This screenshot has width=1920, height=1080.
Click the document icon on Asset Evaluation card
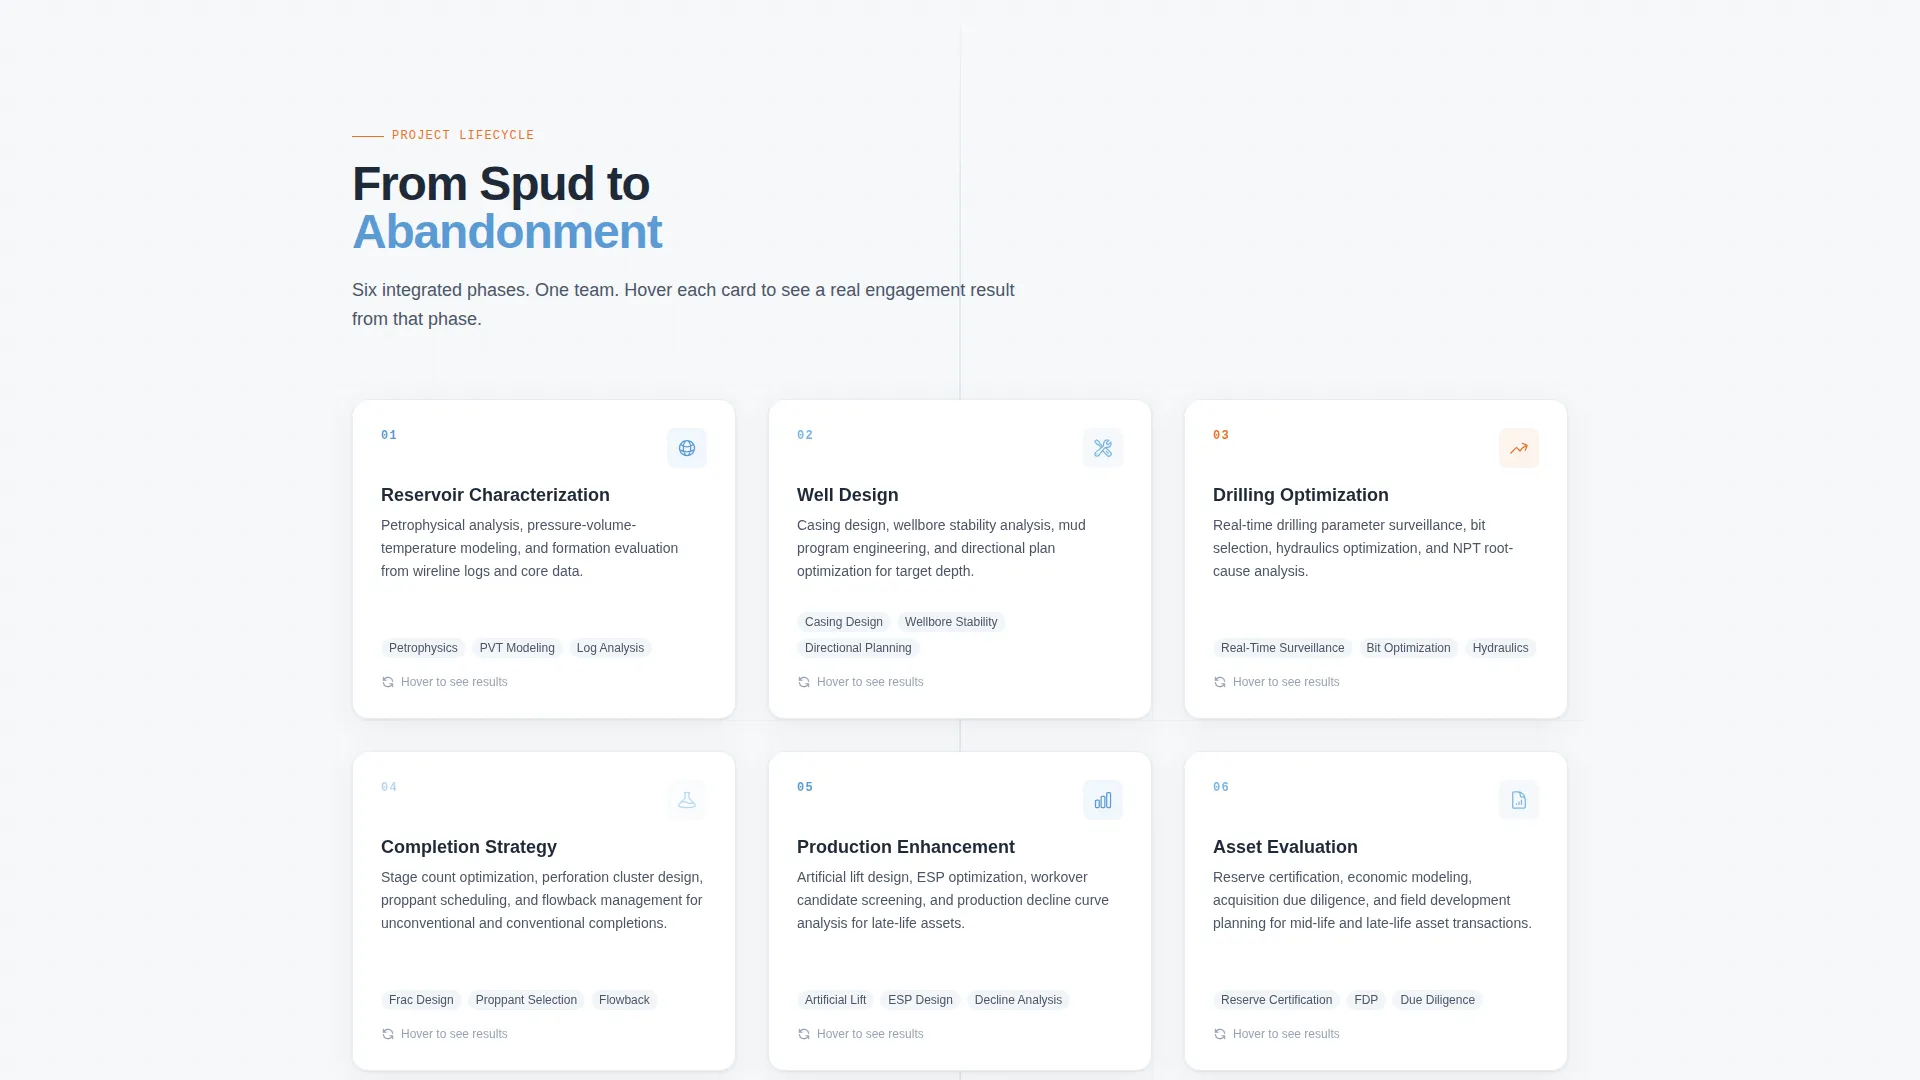click(x=1519, y=800)
